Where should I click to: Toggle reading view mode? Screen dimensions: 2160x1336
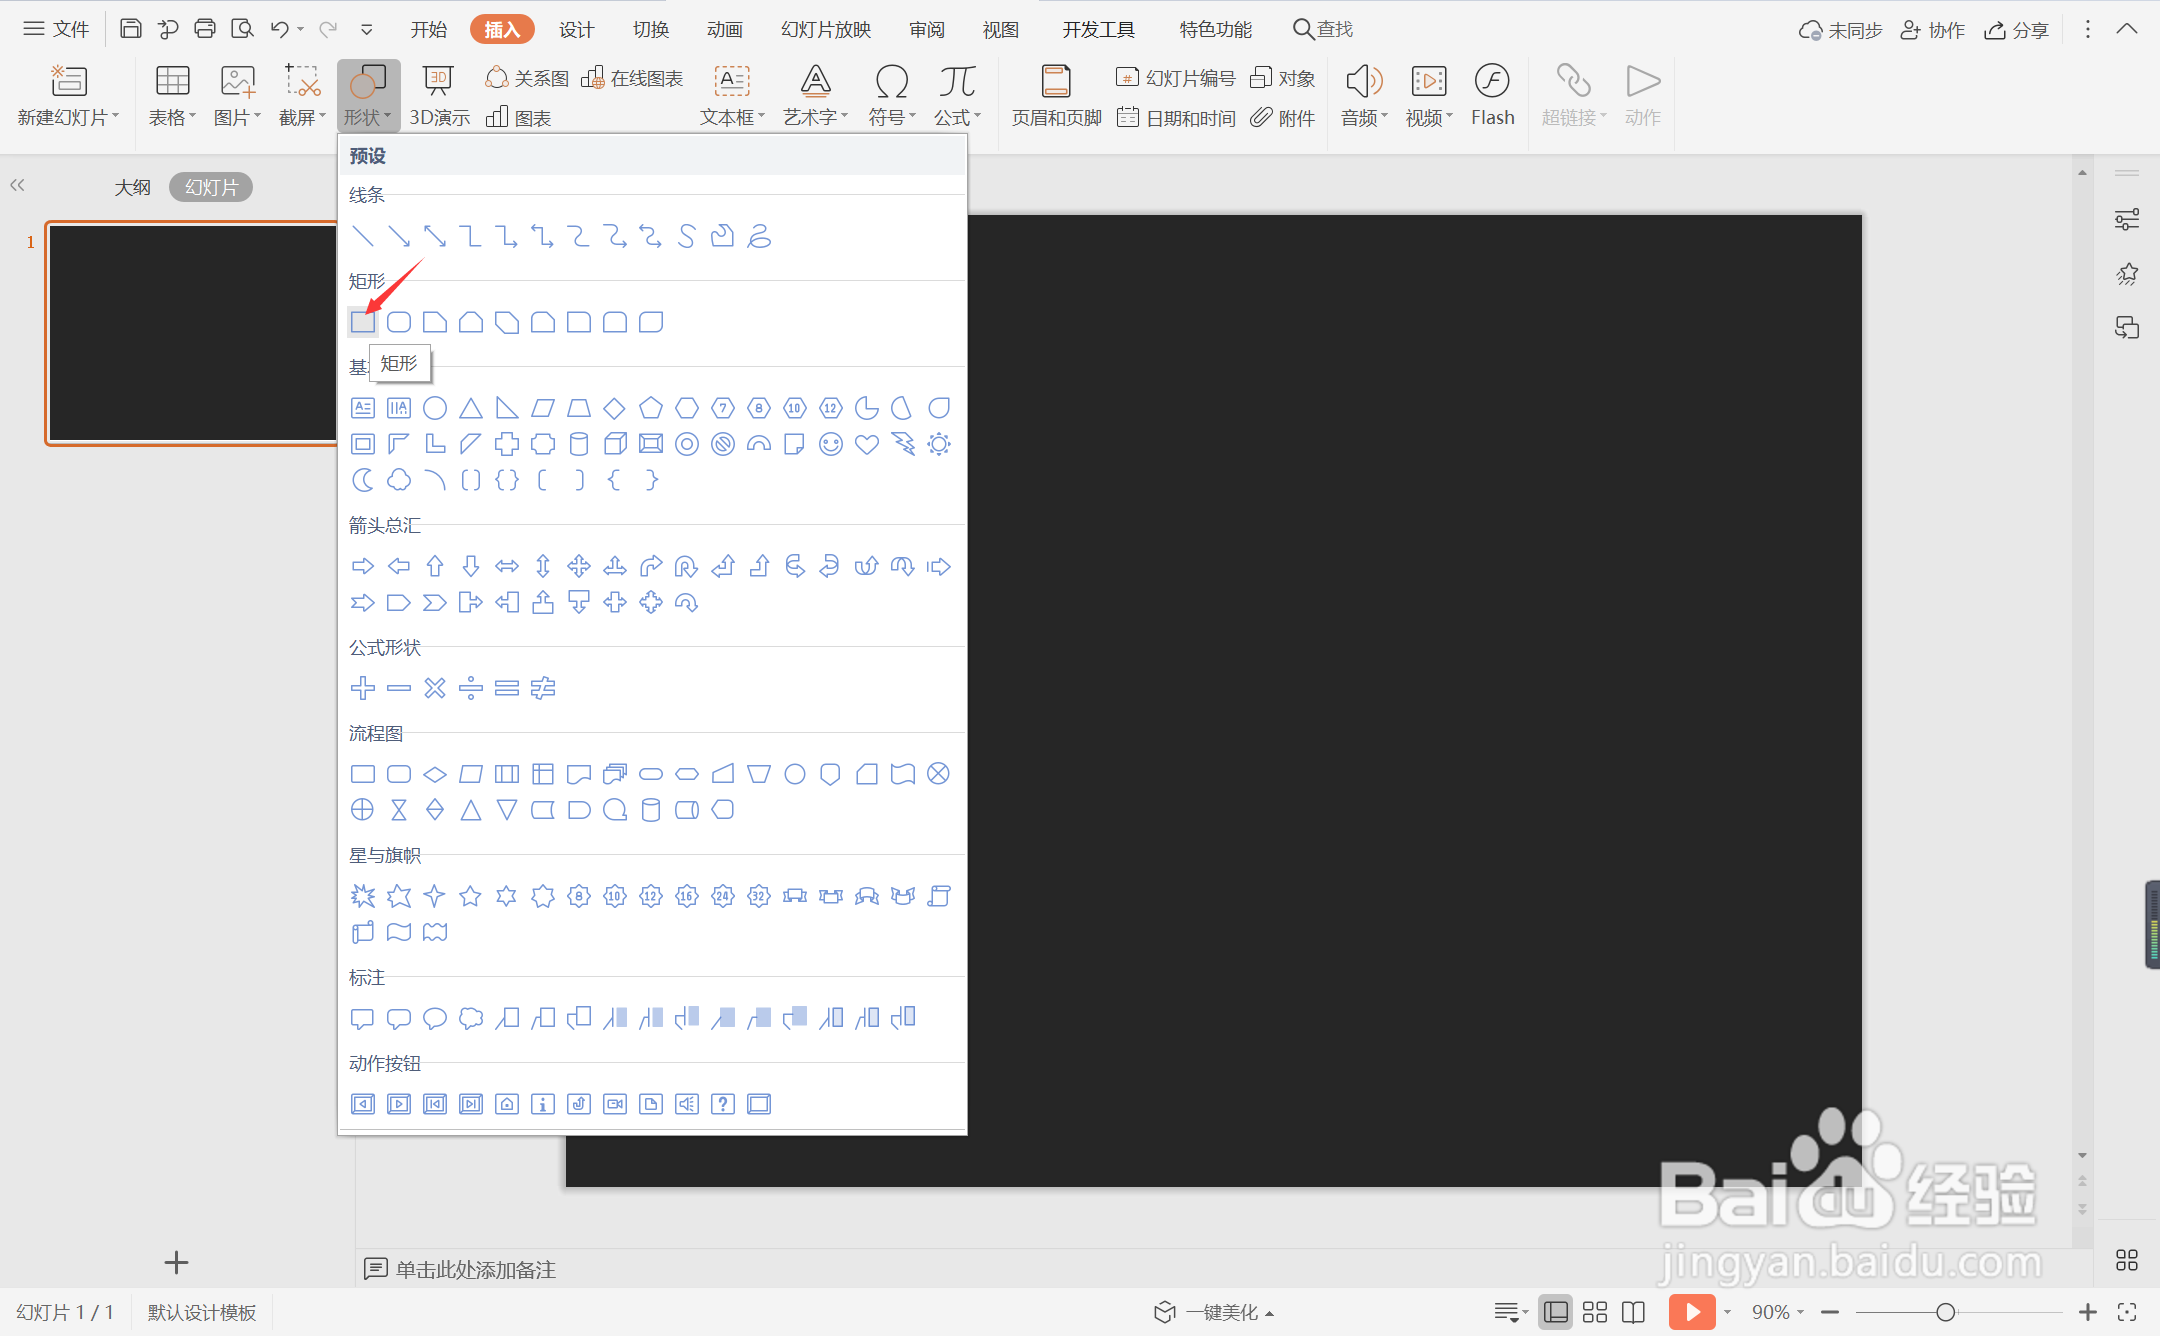(x=1633, y=1312)
